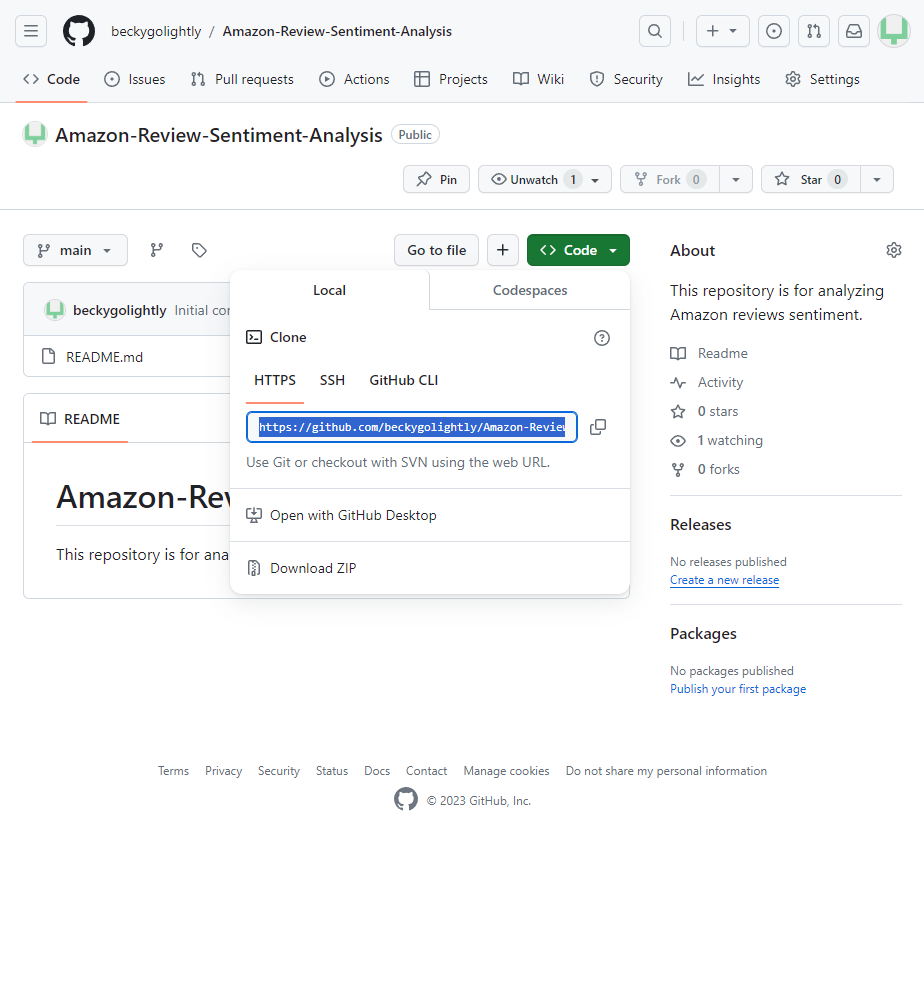Open Privacy footer link

(x=223, y=770)
